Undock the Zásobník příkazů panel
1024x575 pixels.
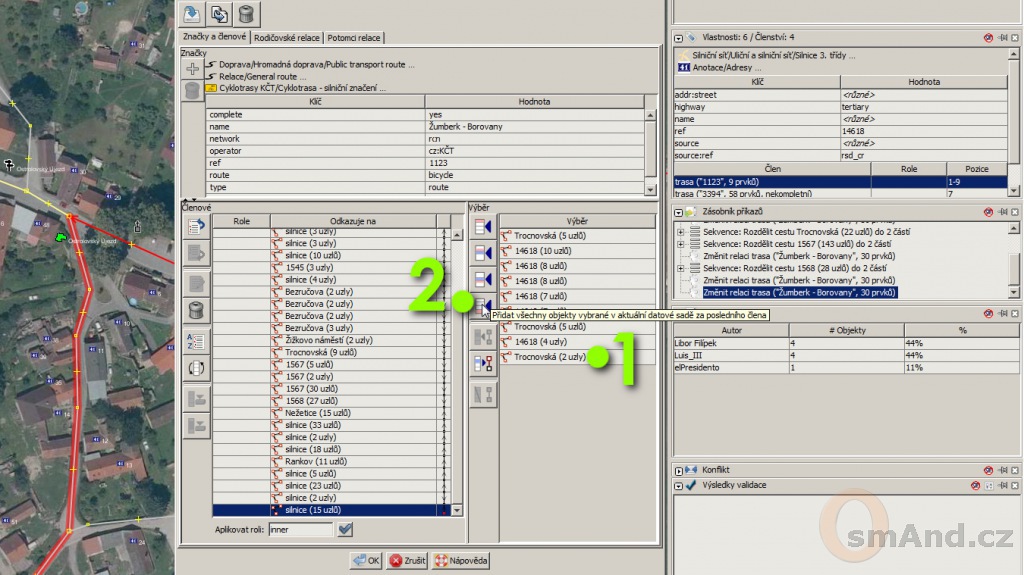[x=1002, y=212]
